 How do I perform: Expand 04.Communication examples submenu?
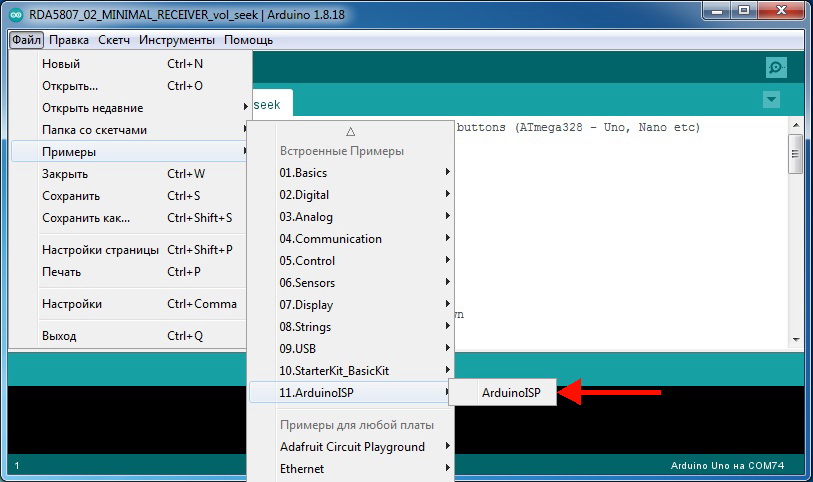(352, 239)
